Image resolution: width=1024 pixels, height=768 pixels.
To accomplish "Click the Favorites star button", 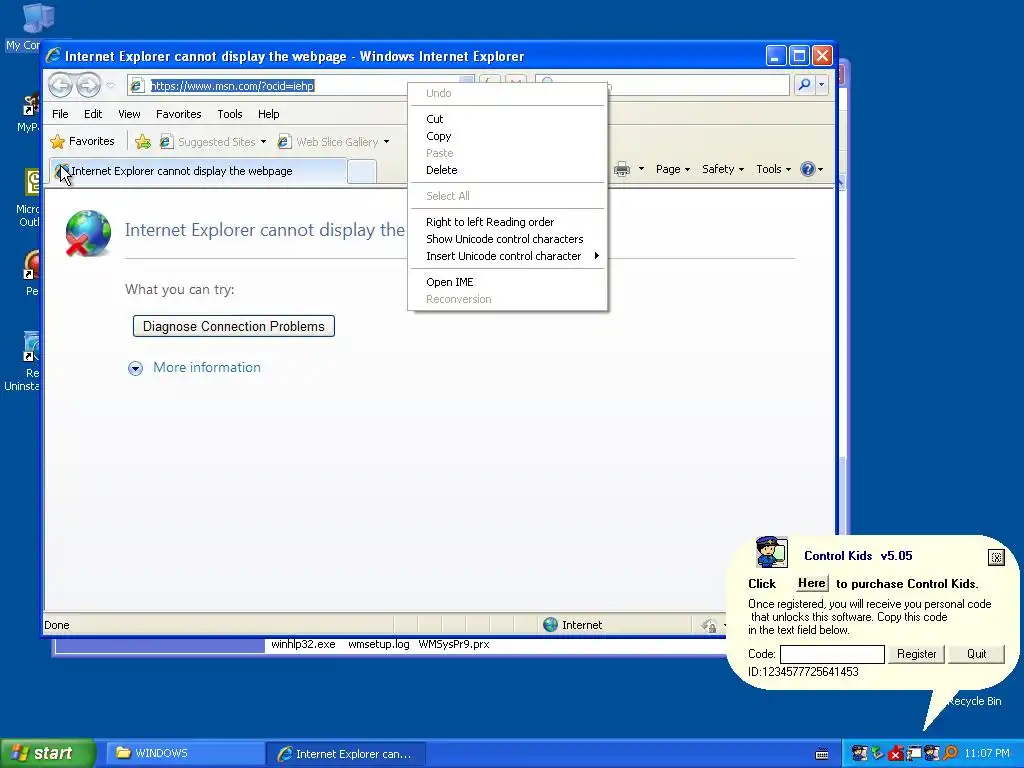I will coord(83,141).
